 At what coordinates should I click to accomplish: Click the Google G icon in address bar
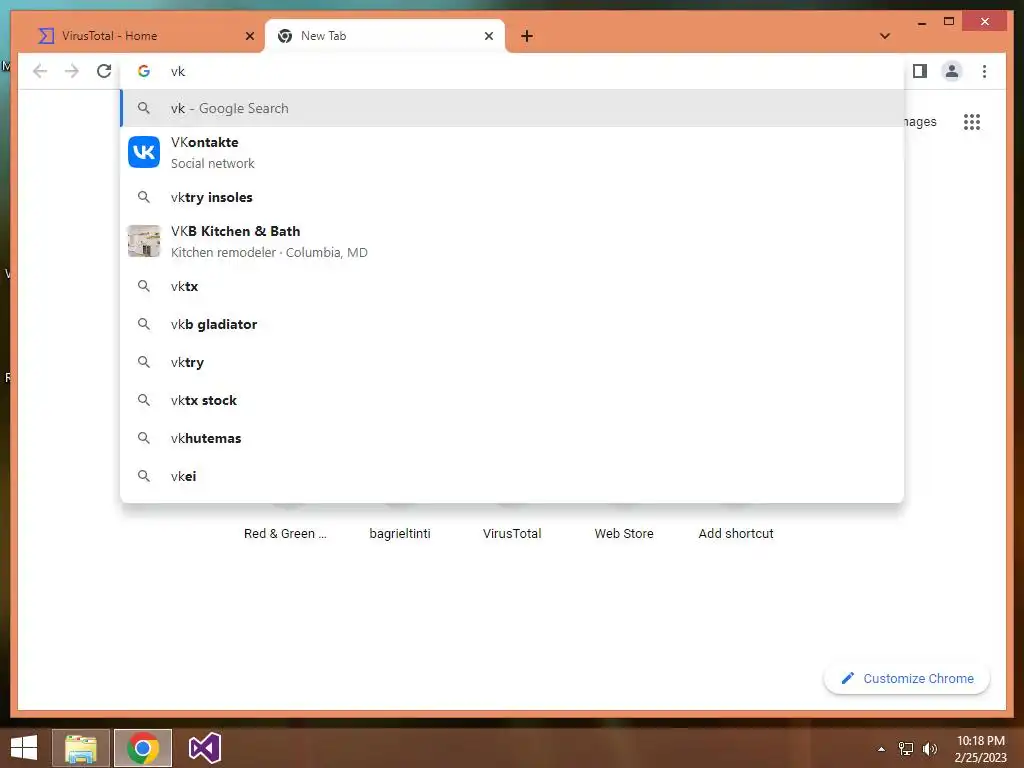pos(144,71)
